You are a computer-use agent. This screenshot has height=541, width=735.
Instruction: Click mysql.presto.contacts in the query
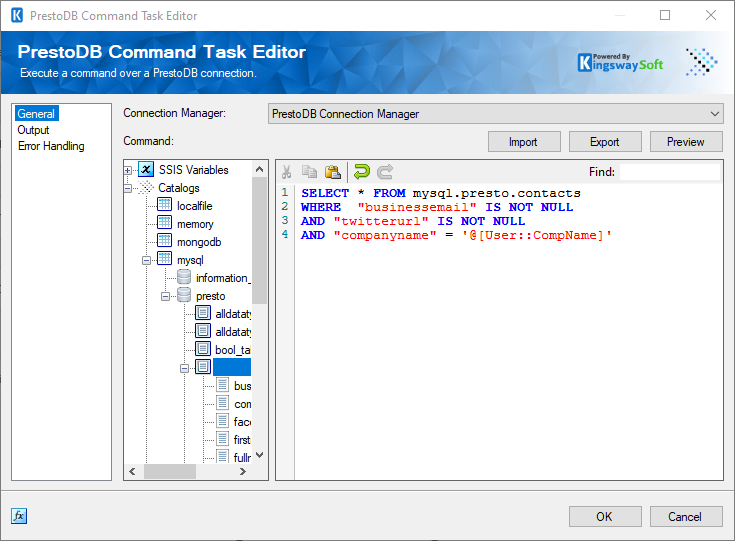click(496, 193)
